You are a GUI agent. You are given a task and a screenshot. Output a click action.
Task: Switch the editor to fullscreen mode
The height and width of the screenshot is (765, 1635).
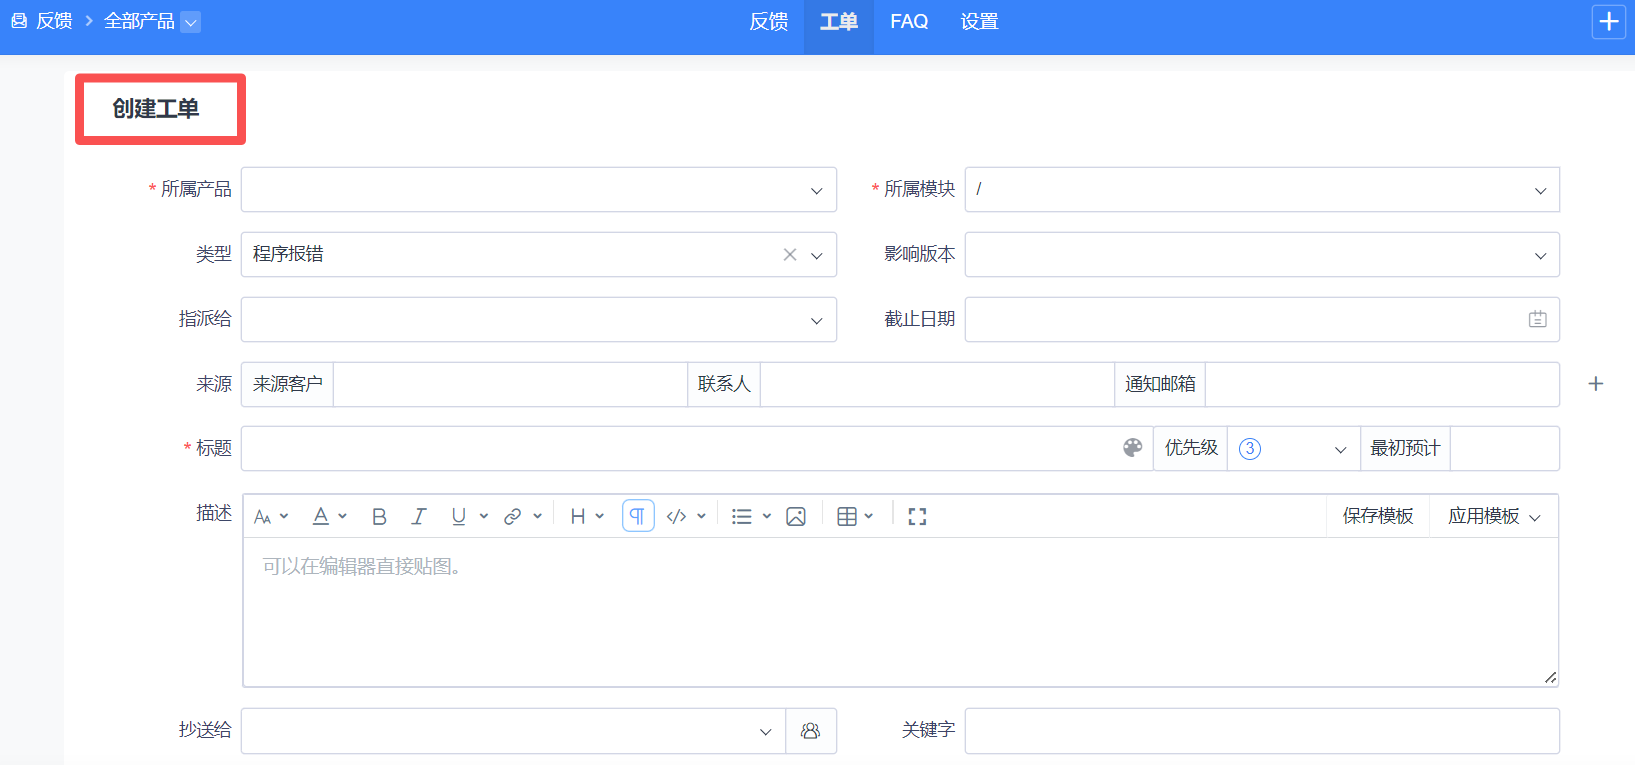917,516
